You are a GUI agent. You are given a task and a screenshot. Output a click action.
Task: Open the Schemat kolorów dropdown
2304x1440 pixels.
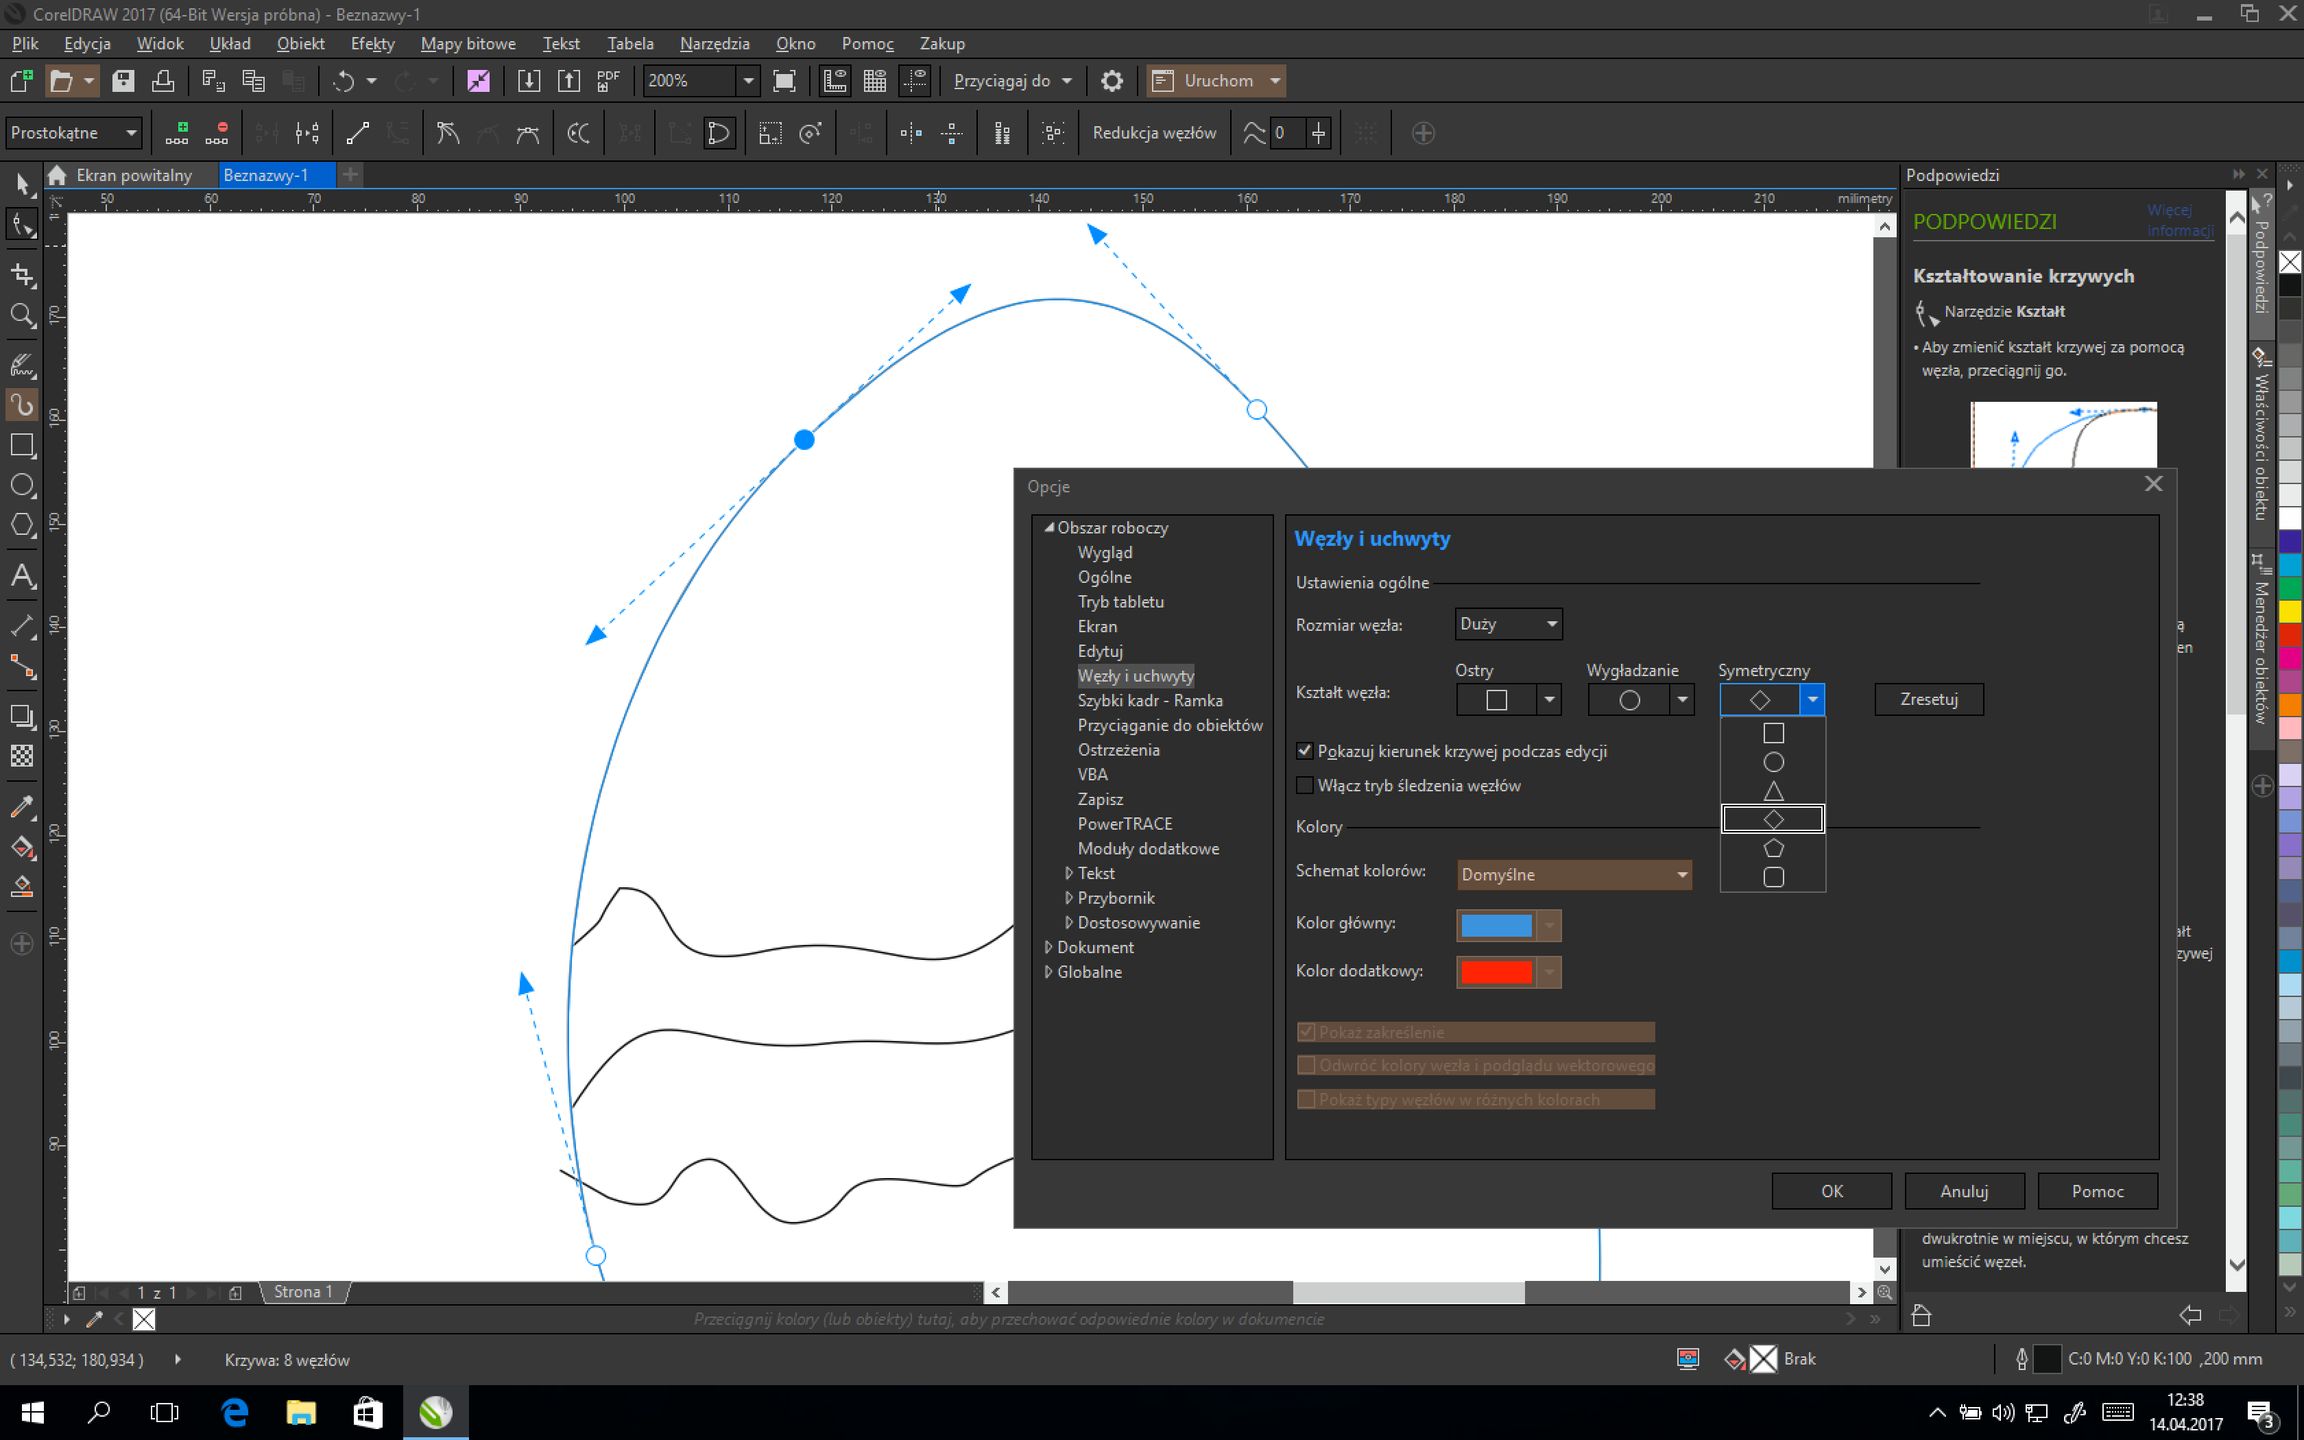(x=1573, y=875)
